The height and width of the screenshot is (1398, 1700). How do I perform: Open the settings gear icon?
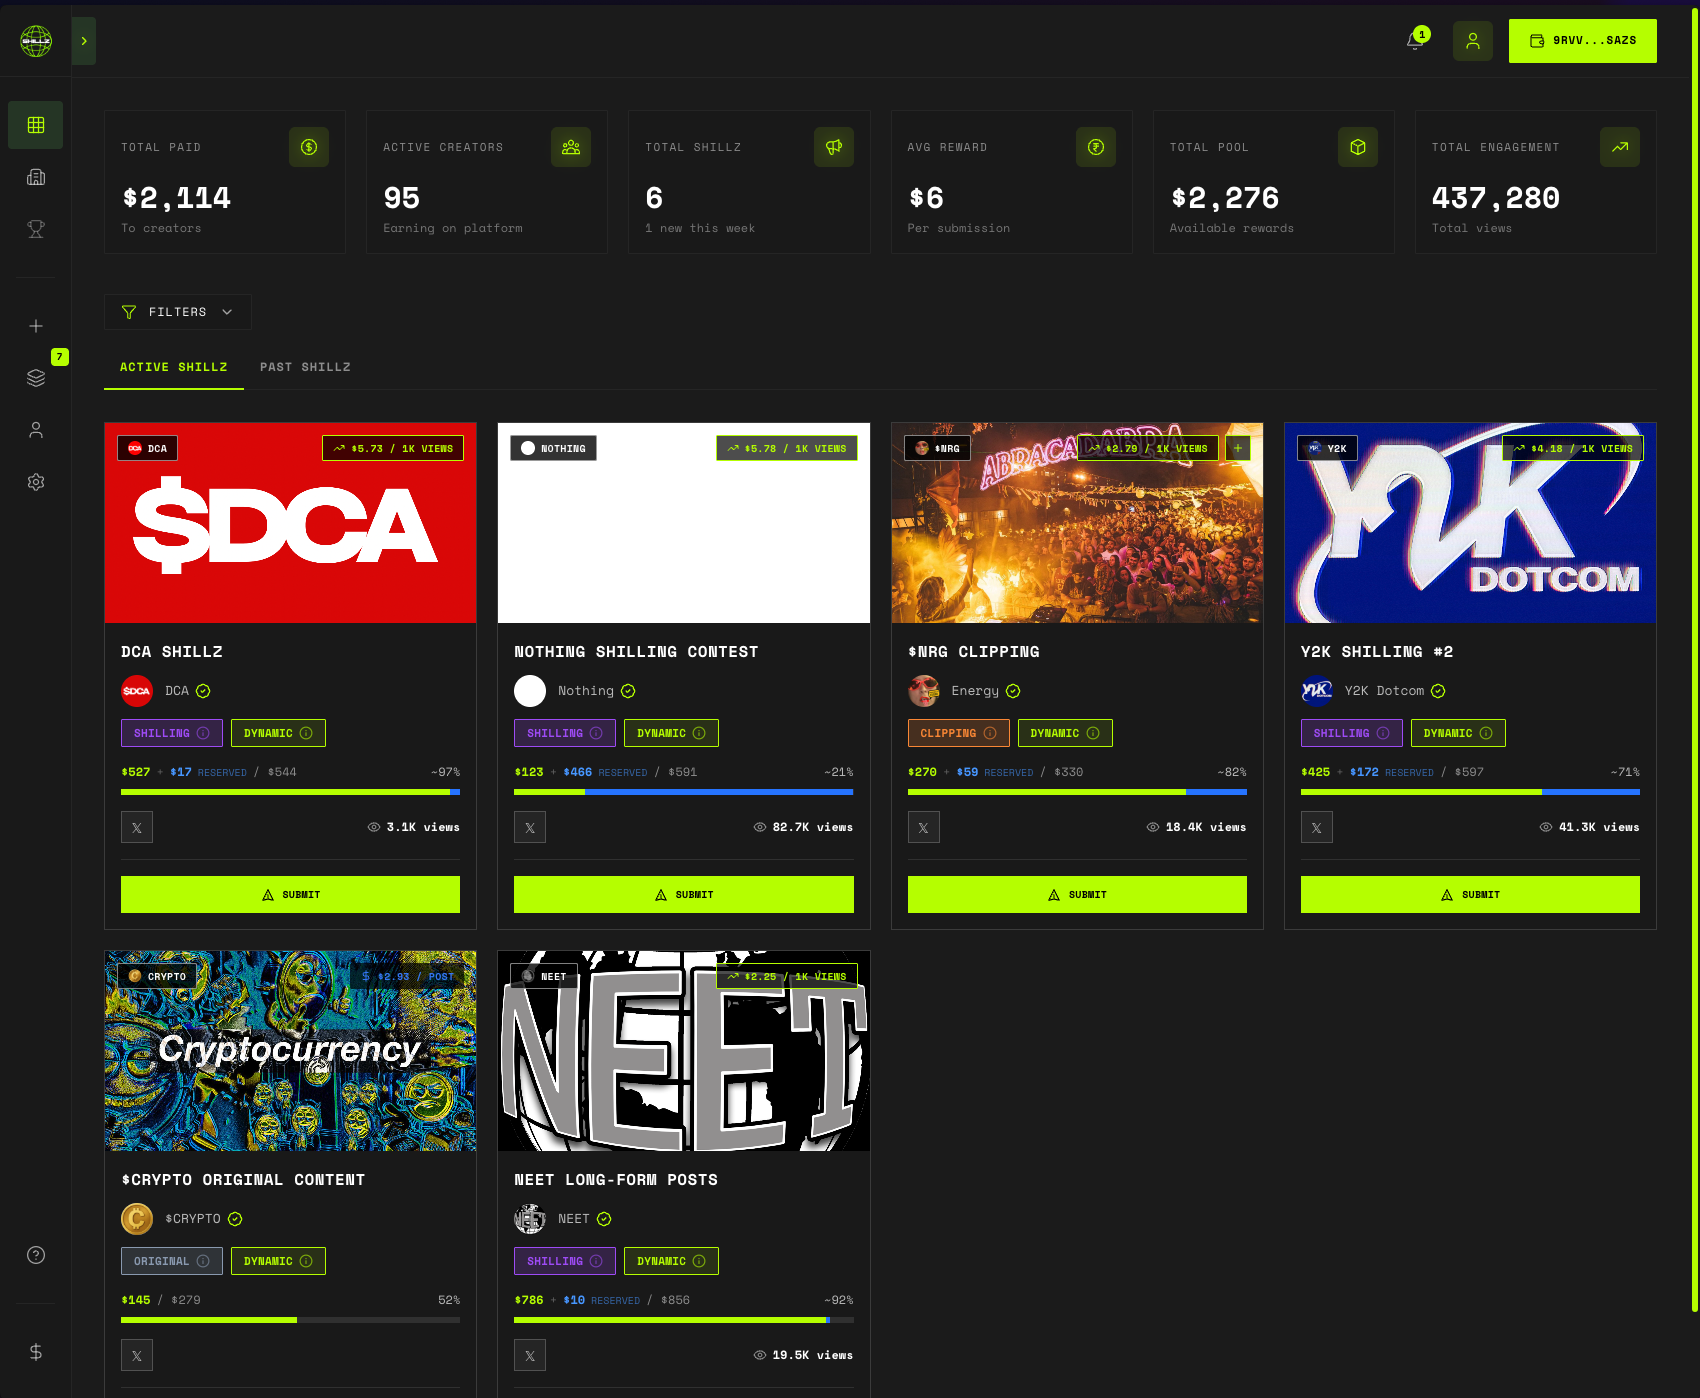[35, 482]
